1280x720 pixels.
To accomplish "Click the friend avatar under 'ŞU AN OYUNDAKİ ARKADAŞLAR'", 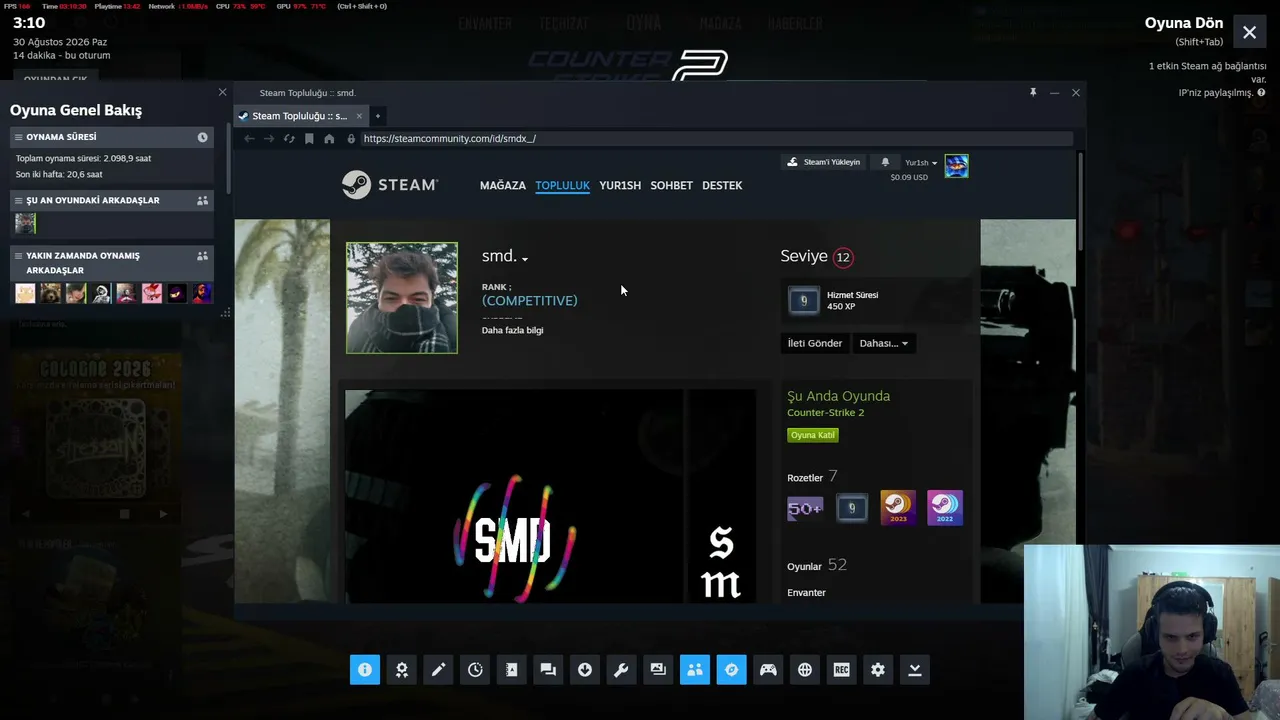I will [25, 223].
